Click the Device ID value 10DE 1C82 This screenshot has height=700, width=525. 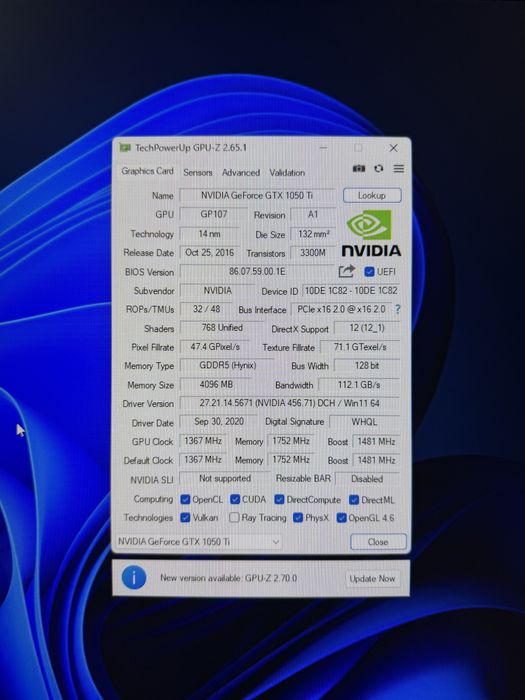coord(351,291)
